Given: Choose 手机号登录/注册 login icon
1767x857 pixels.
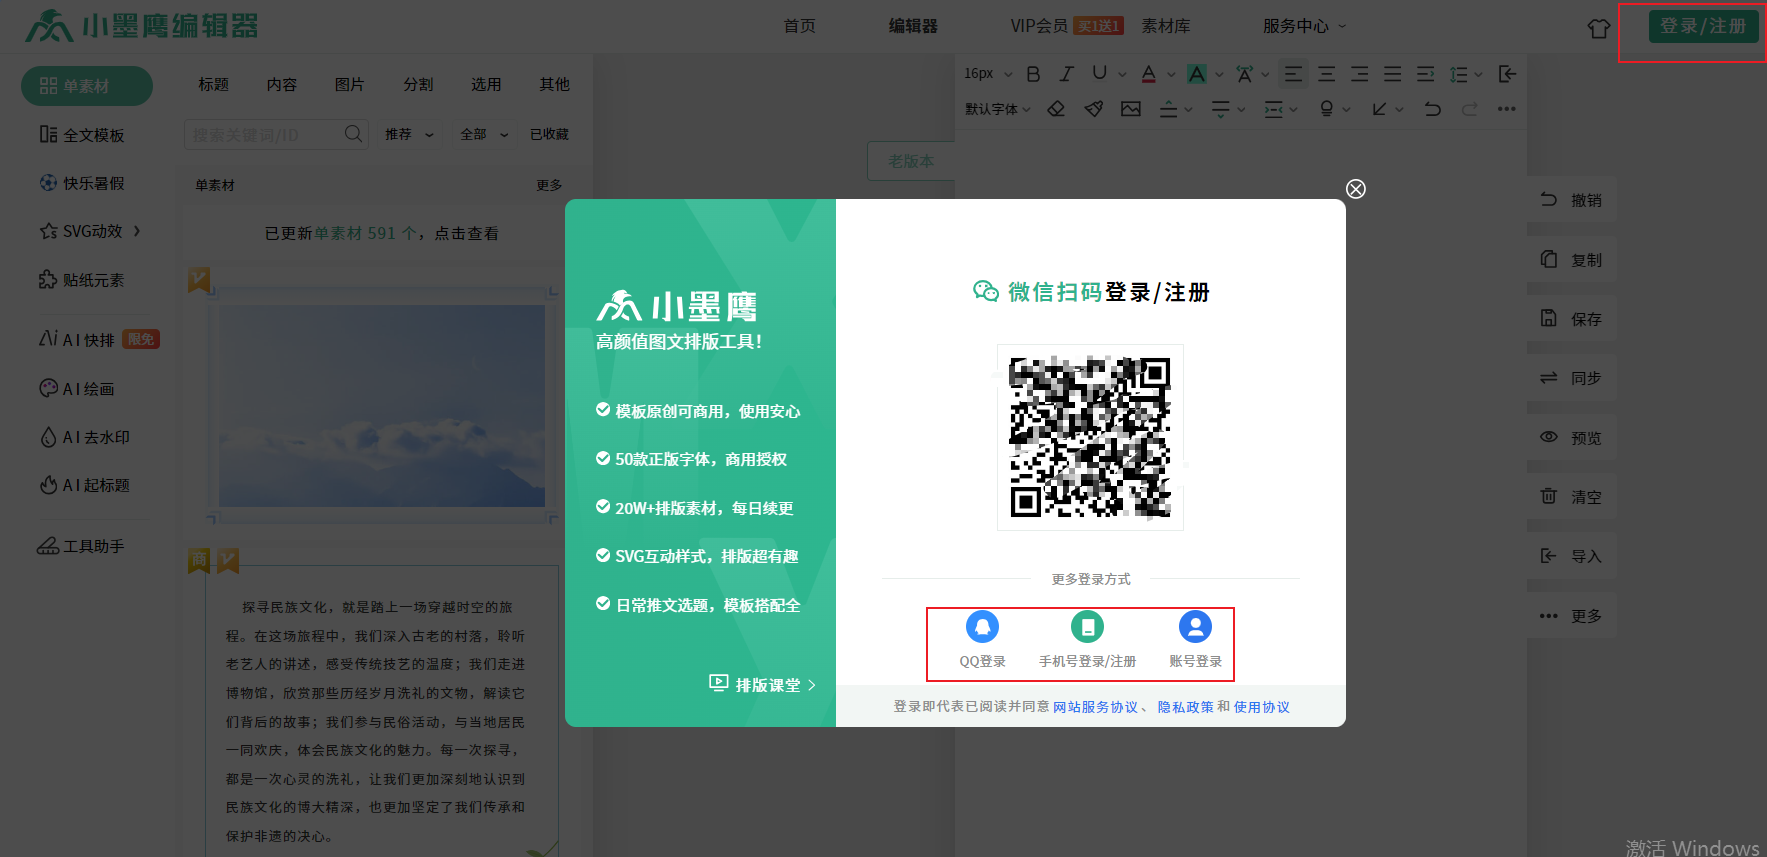Looking at the screenshot, I should coord(1087,627).
